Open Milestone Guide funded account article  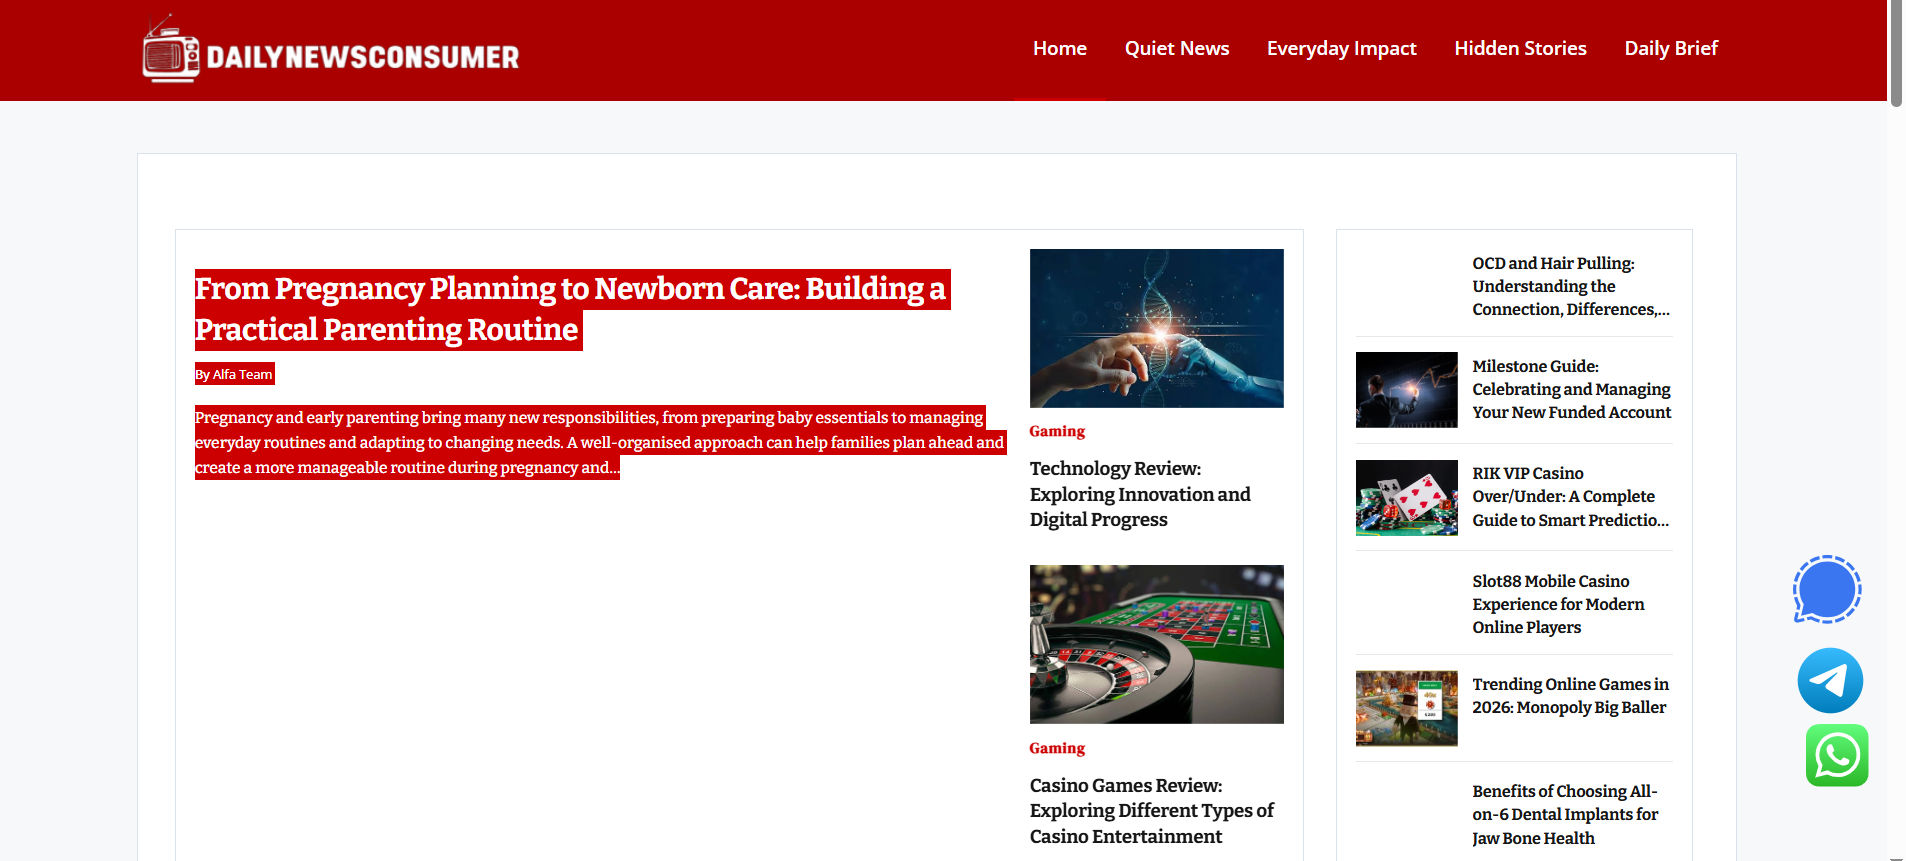1571,389
